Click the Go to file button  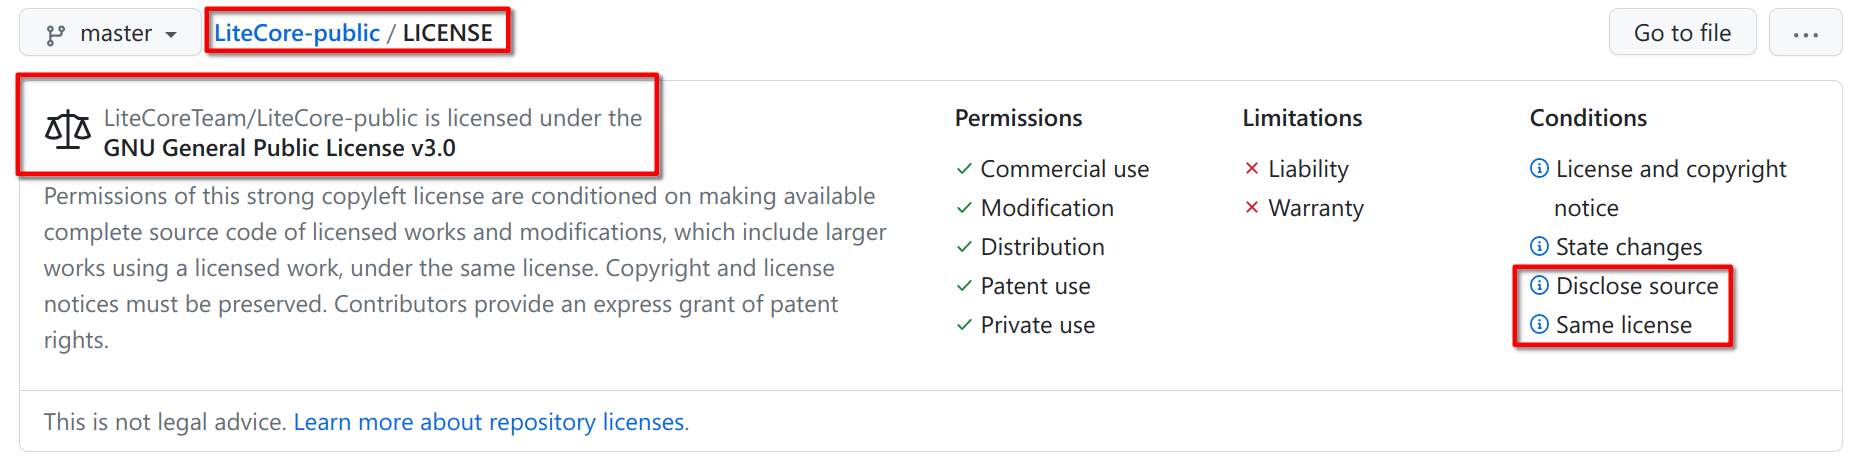pyautogui.click(x=1682, y=33)
